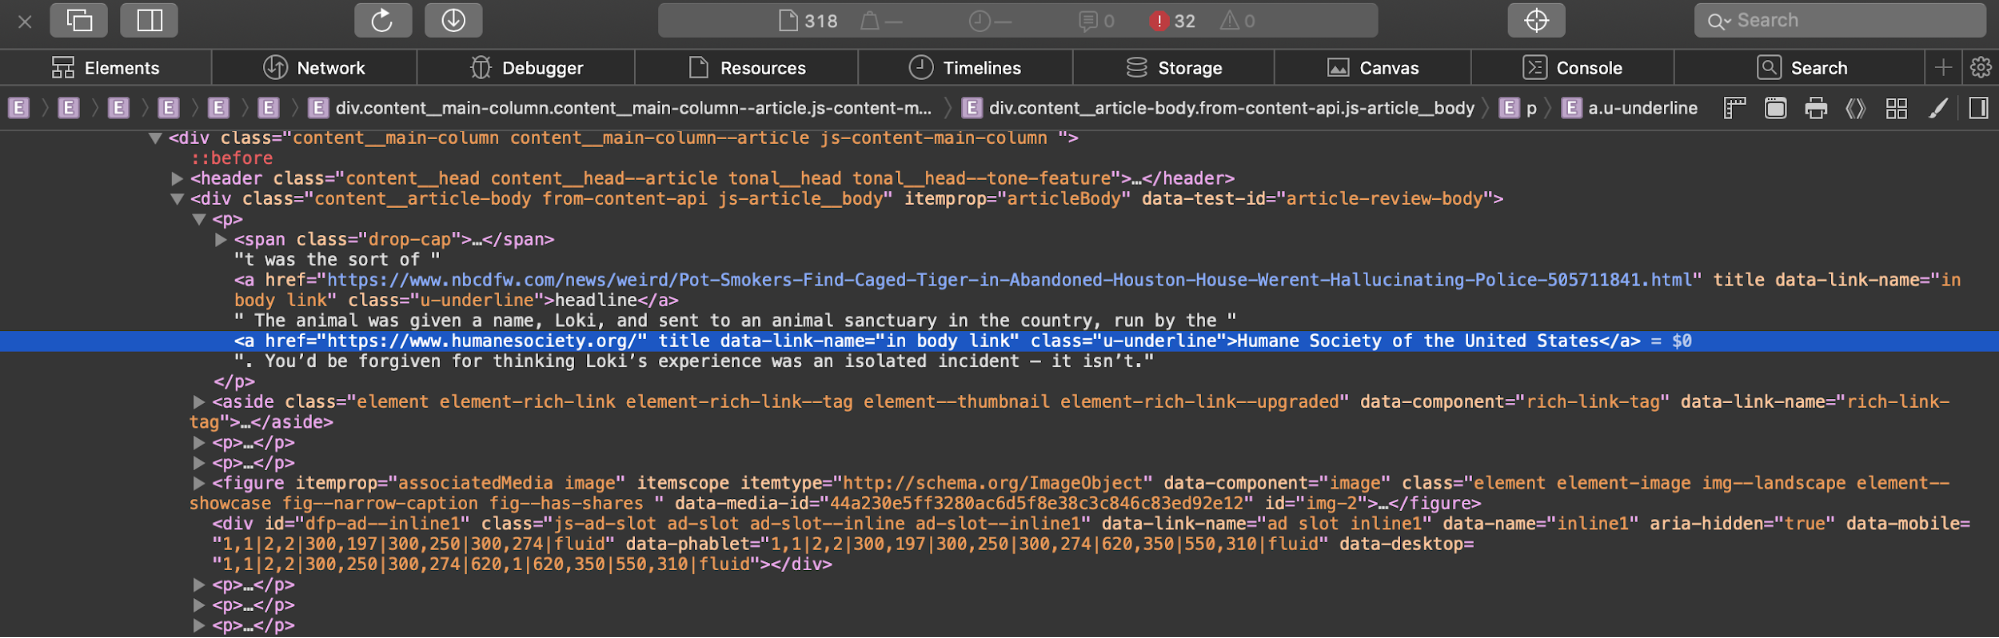This screenshot has width=1999, height=638.
Task: Click the top-right Search input field
Action: pyautogui.click(x=1840, y=20)
